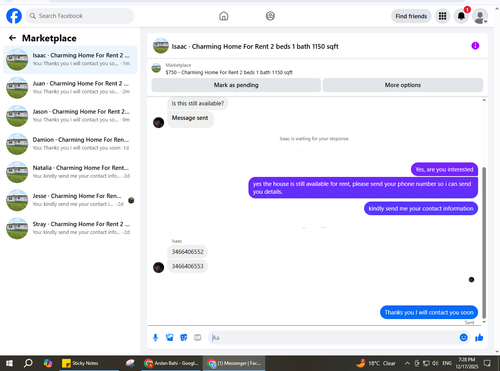This screenshot has width=500, height=371.
Task: Go back using Marketplace back arrow
Action: (x=12, y=38)
